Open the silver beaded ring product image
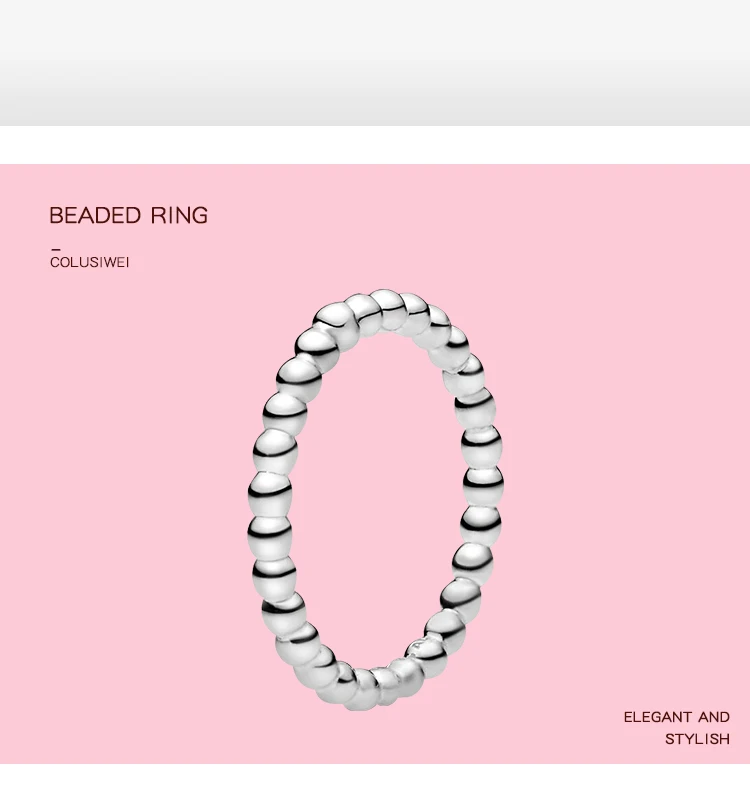Screen dimensions: 750x786 376,500
